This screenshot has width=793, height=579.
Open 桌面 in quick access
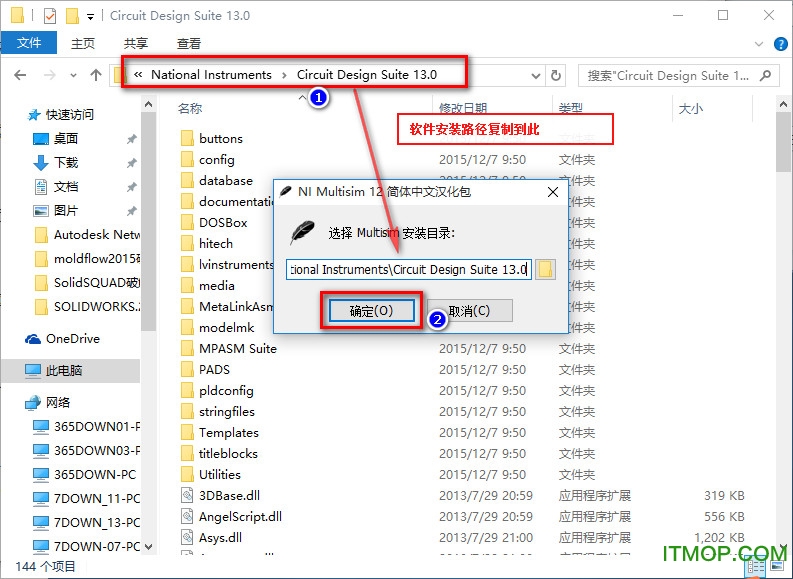[x=66, y=139]
